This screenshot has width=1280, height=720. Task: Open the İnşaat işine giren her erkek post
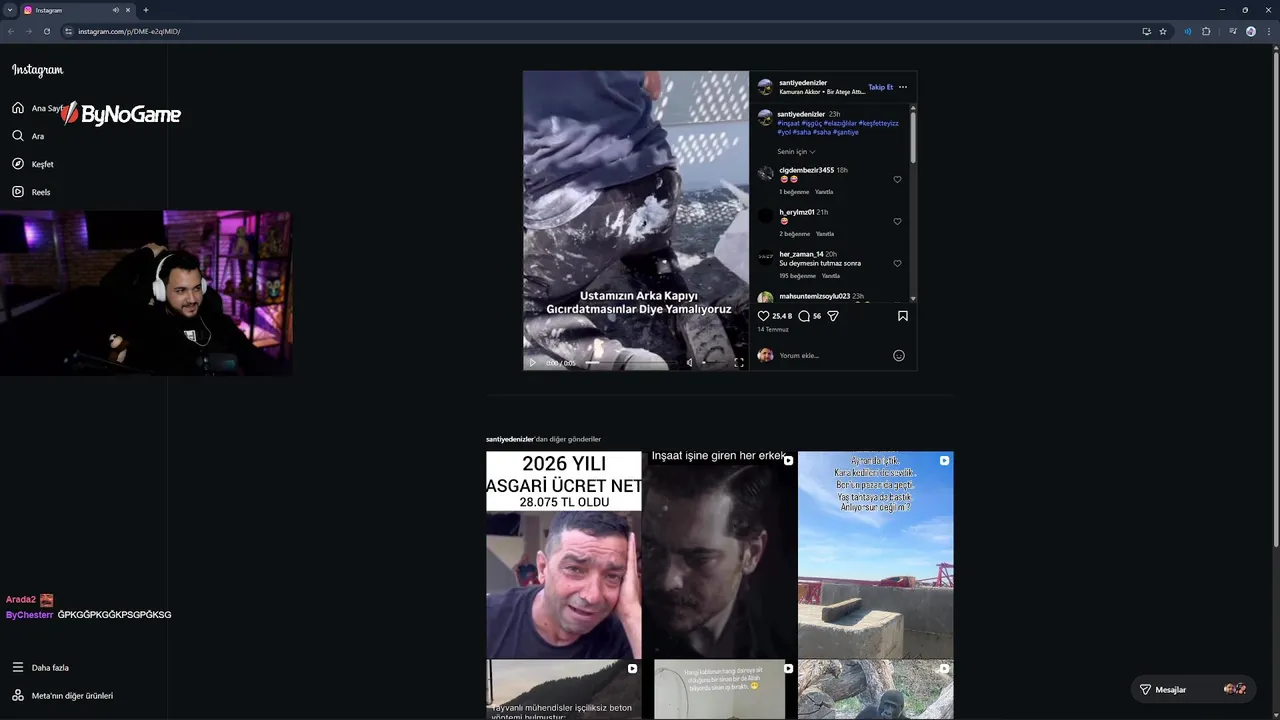(x=720, y=555)
